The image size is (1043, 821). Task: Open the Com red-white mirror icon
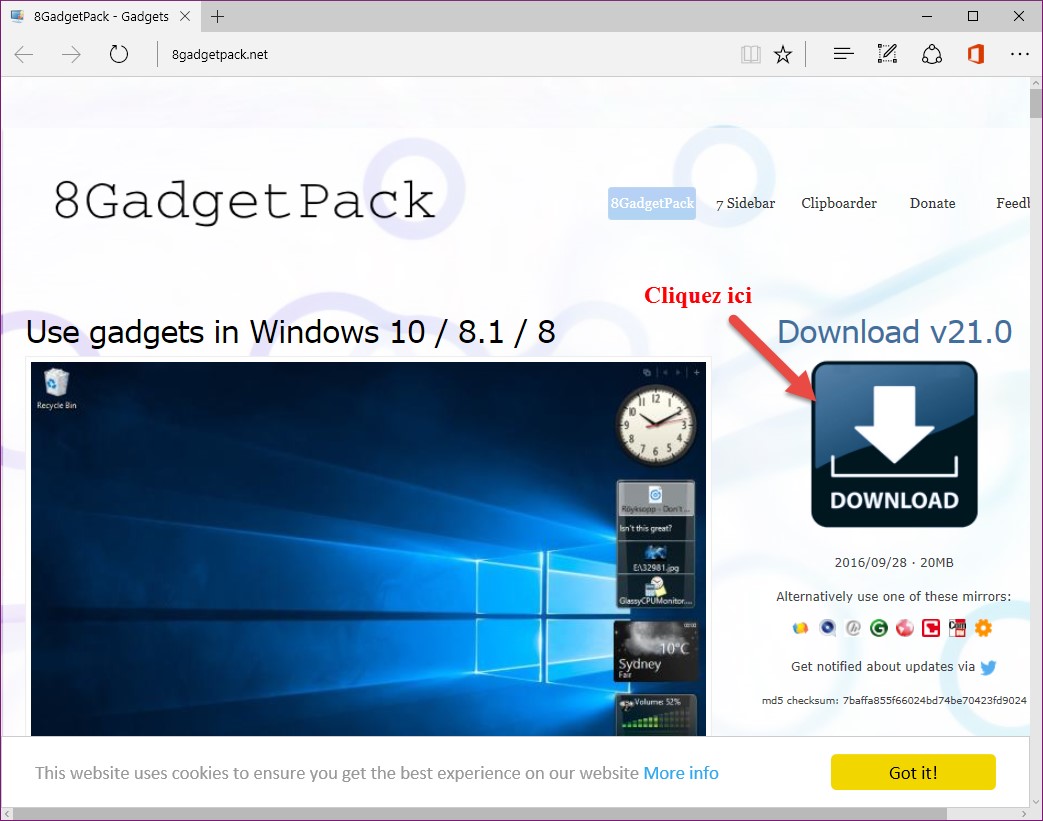(957, 627)
